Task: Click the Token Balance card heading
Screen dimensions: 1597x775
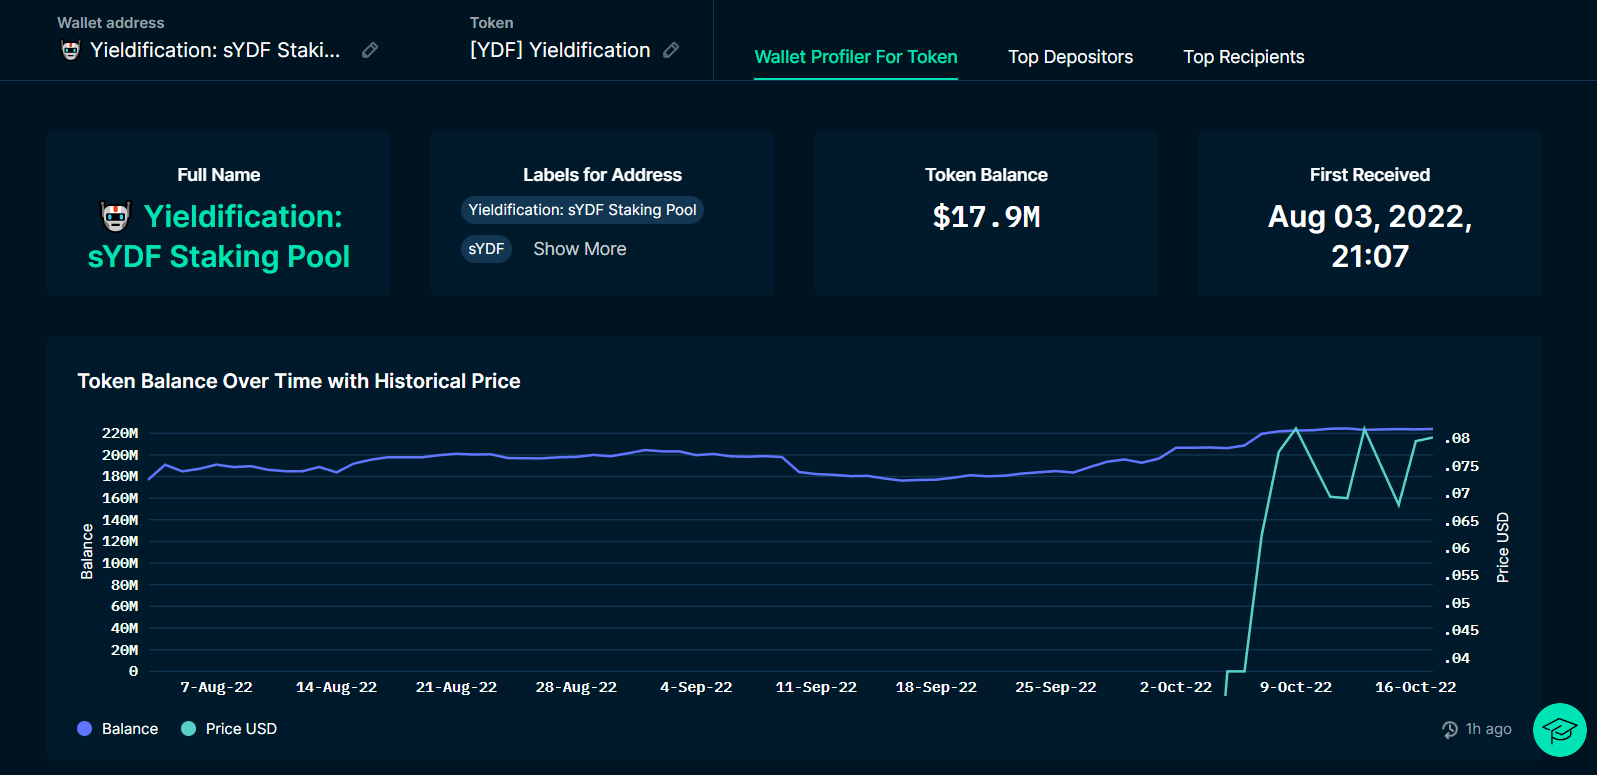Action: (987, 175)
